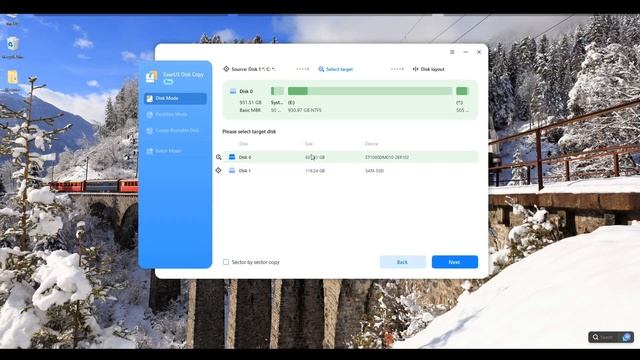Select the last small partition bar of Disk 0

[462, 91]
